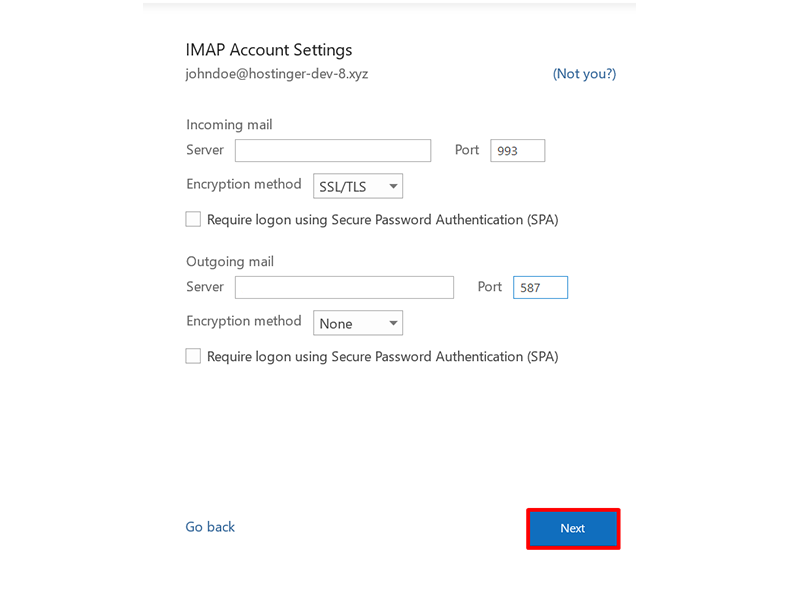800x600 pixels.
Task: Click the Incoming mail section label
Action: 229,125
